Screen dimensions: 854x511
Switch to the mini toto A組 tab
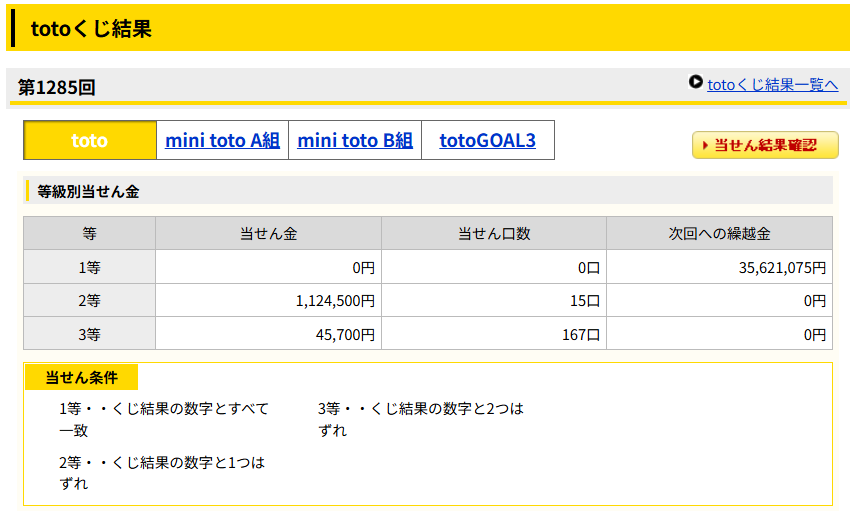(222, 140)
